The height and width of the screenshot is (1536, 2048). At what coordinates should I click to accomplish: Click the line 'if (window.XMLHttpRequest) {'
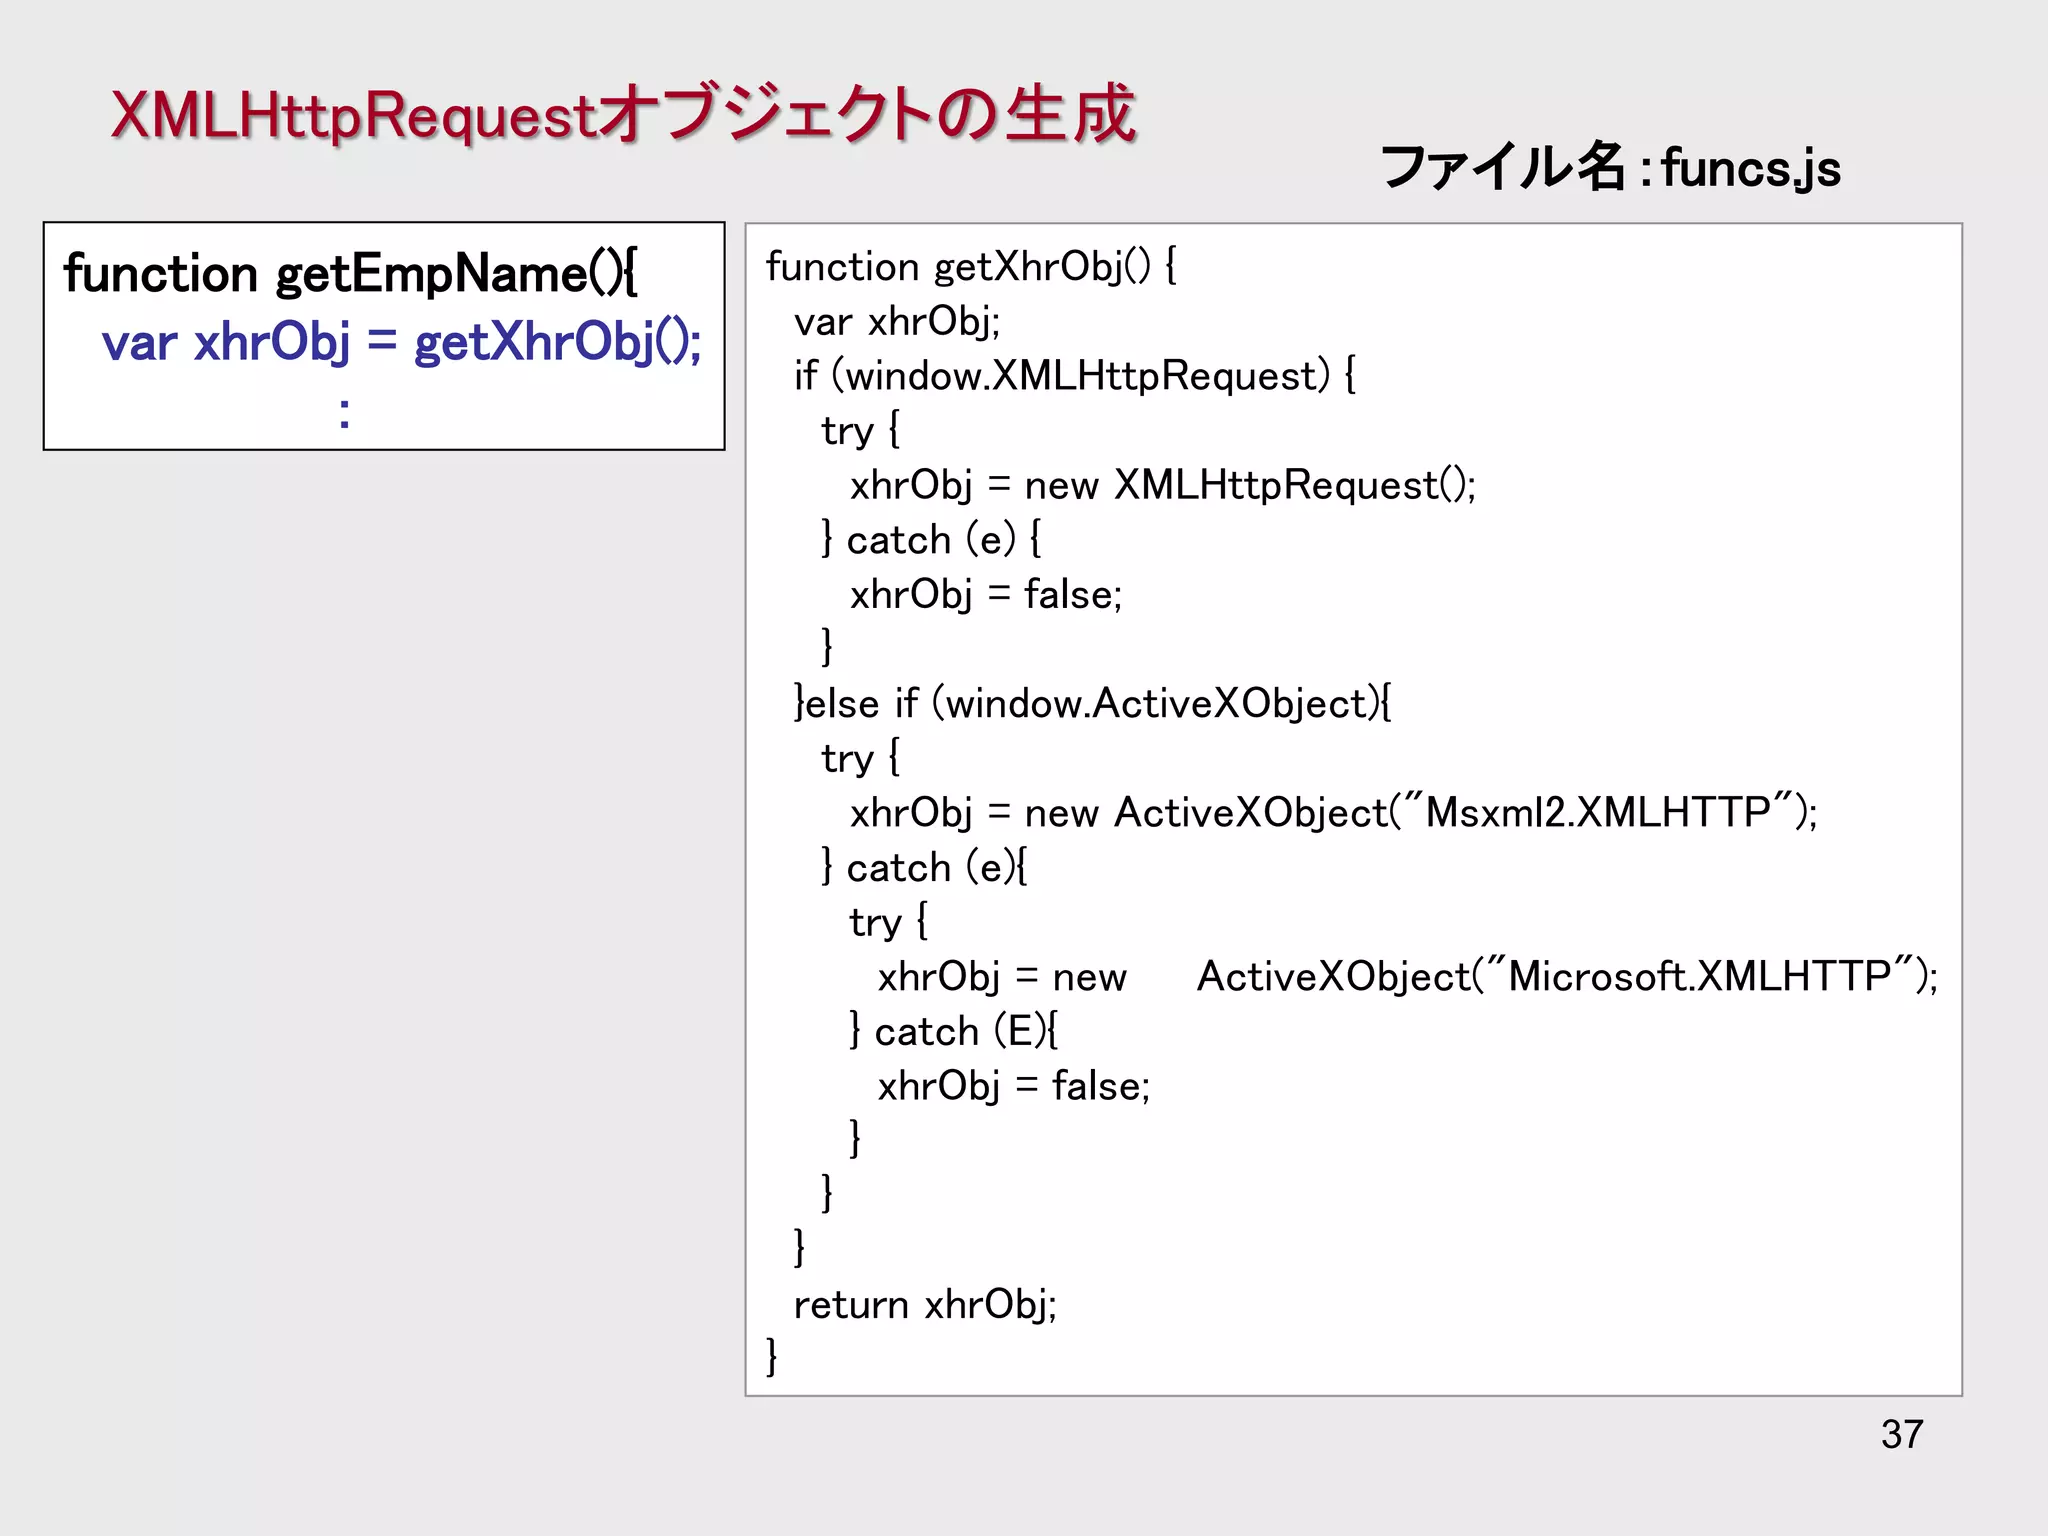(x=1075, y=376)
